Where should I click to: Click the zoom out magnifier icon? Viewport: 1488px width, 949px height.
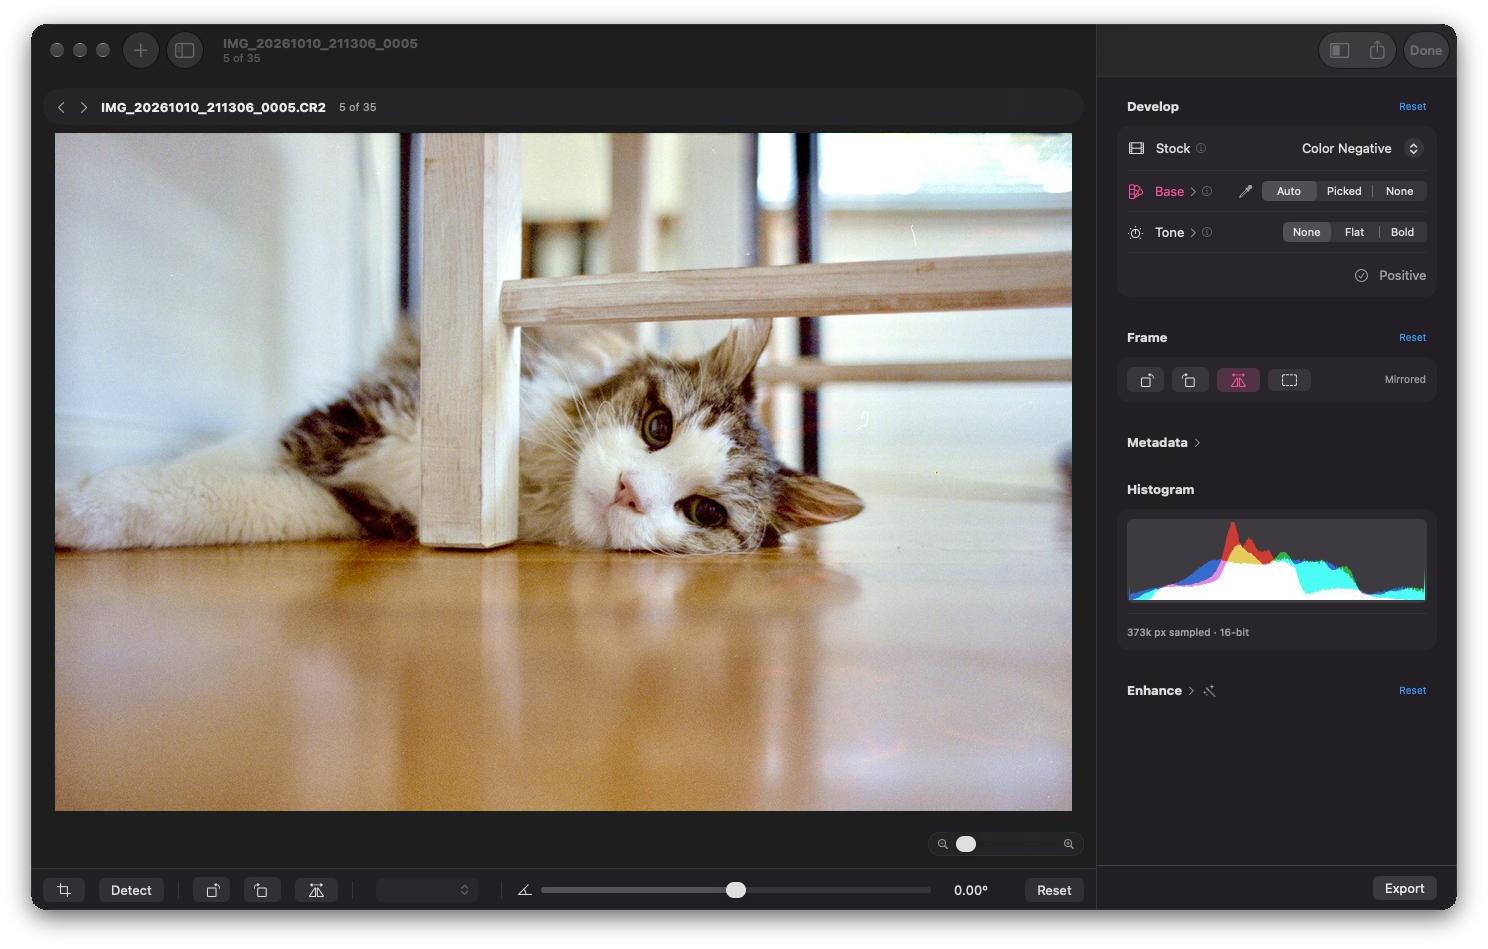(942, 844)
